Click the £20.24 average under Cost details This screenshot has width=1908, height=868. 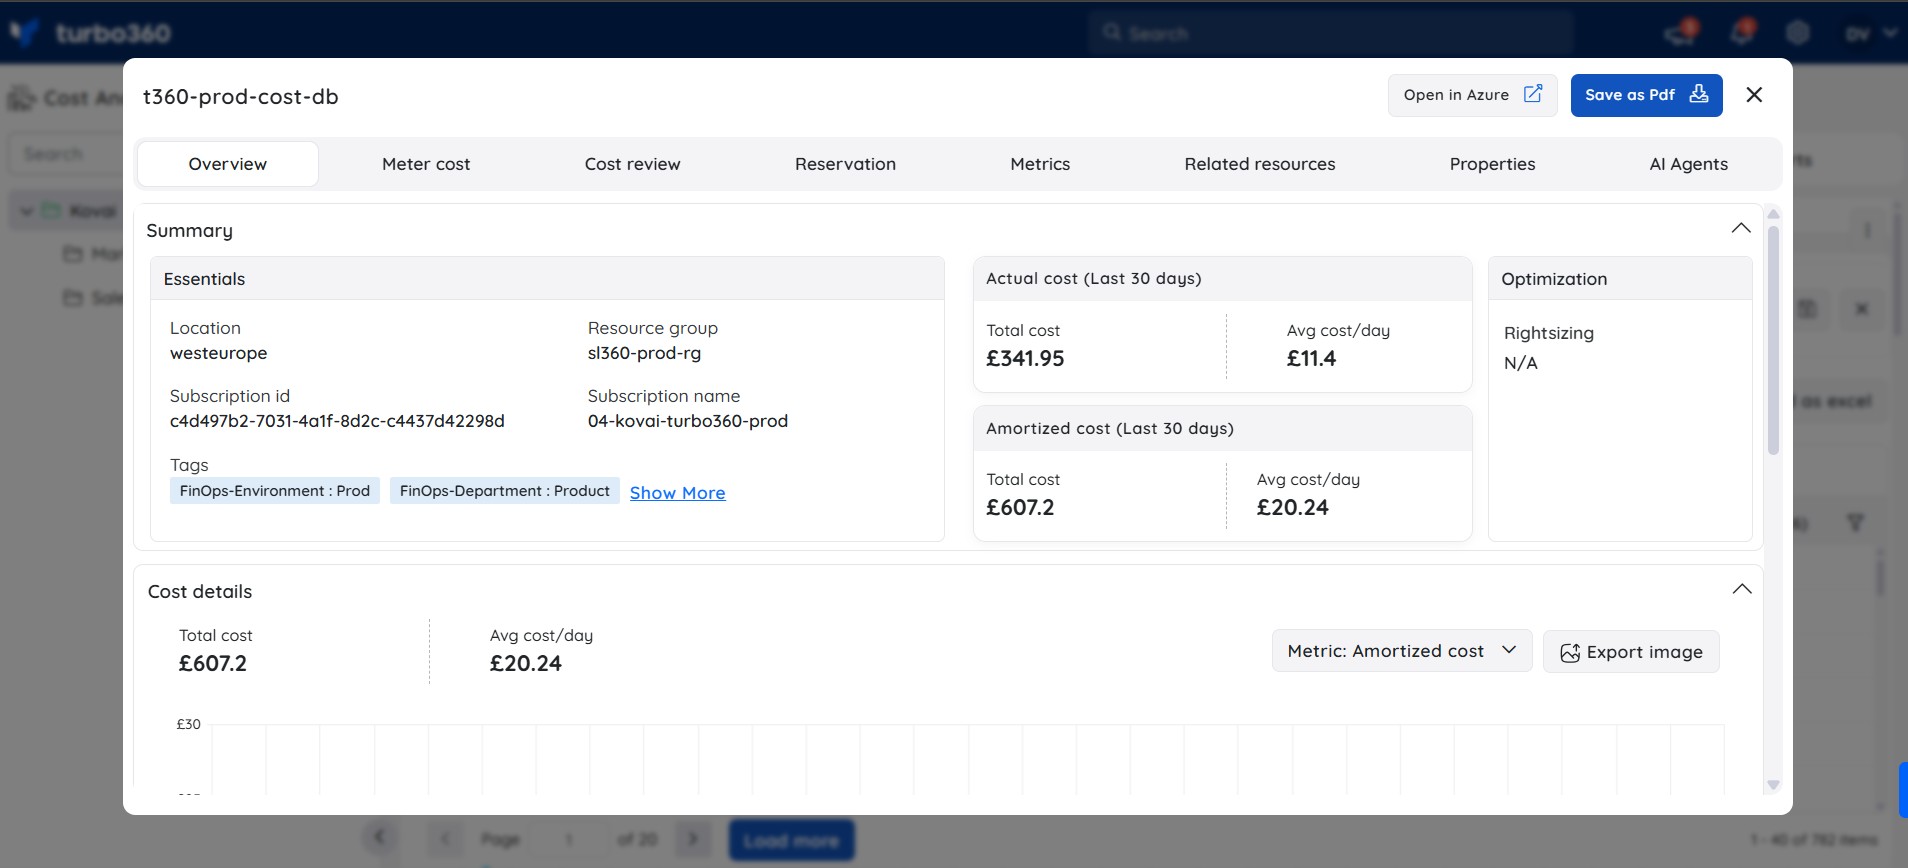click(526, 663)
